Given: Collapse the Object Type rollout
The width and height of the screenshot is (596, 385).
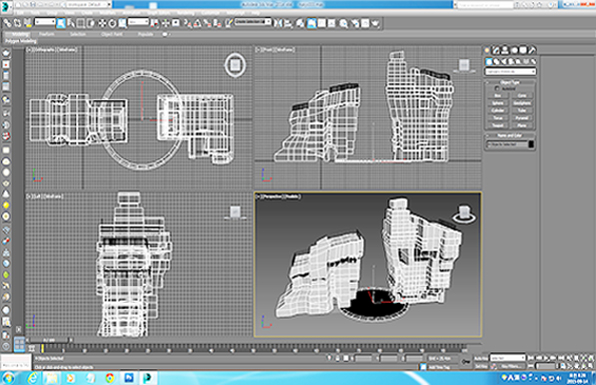Looking at the screenshot, I should click(510, 82).
